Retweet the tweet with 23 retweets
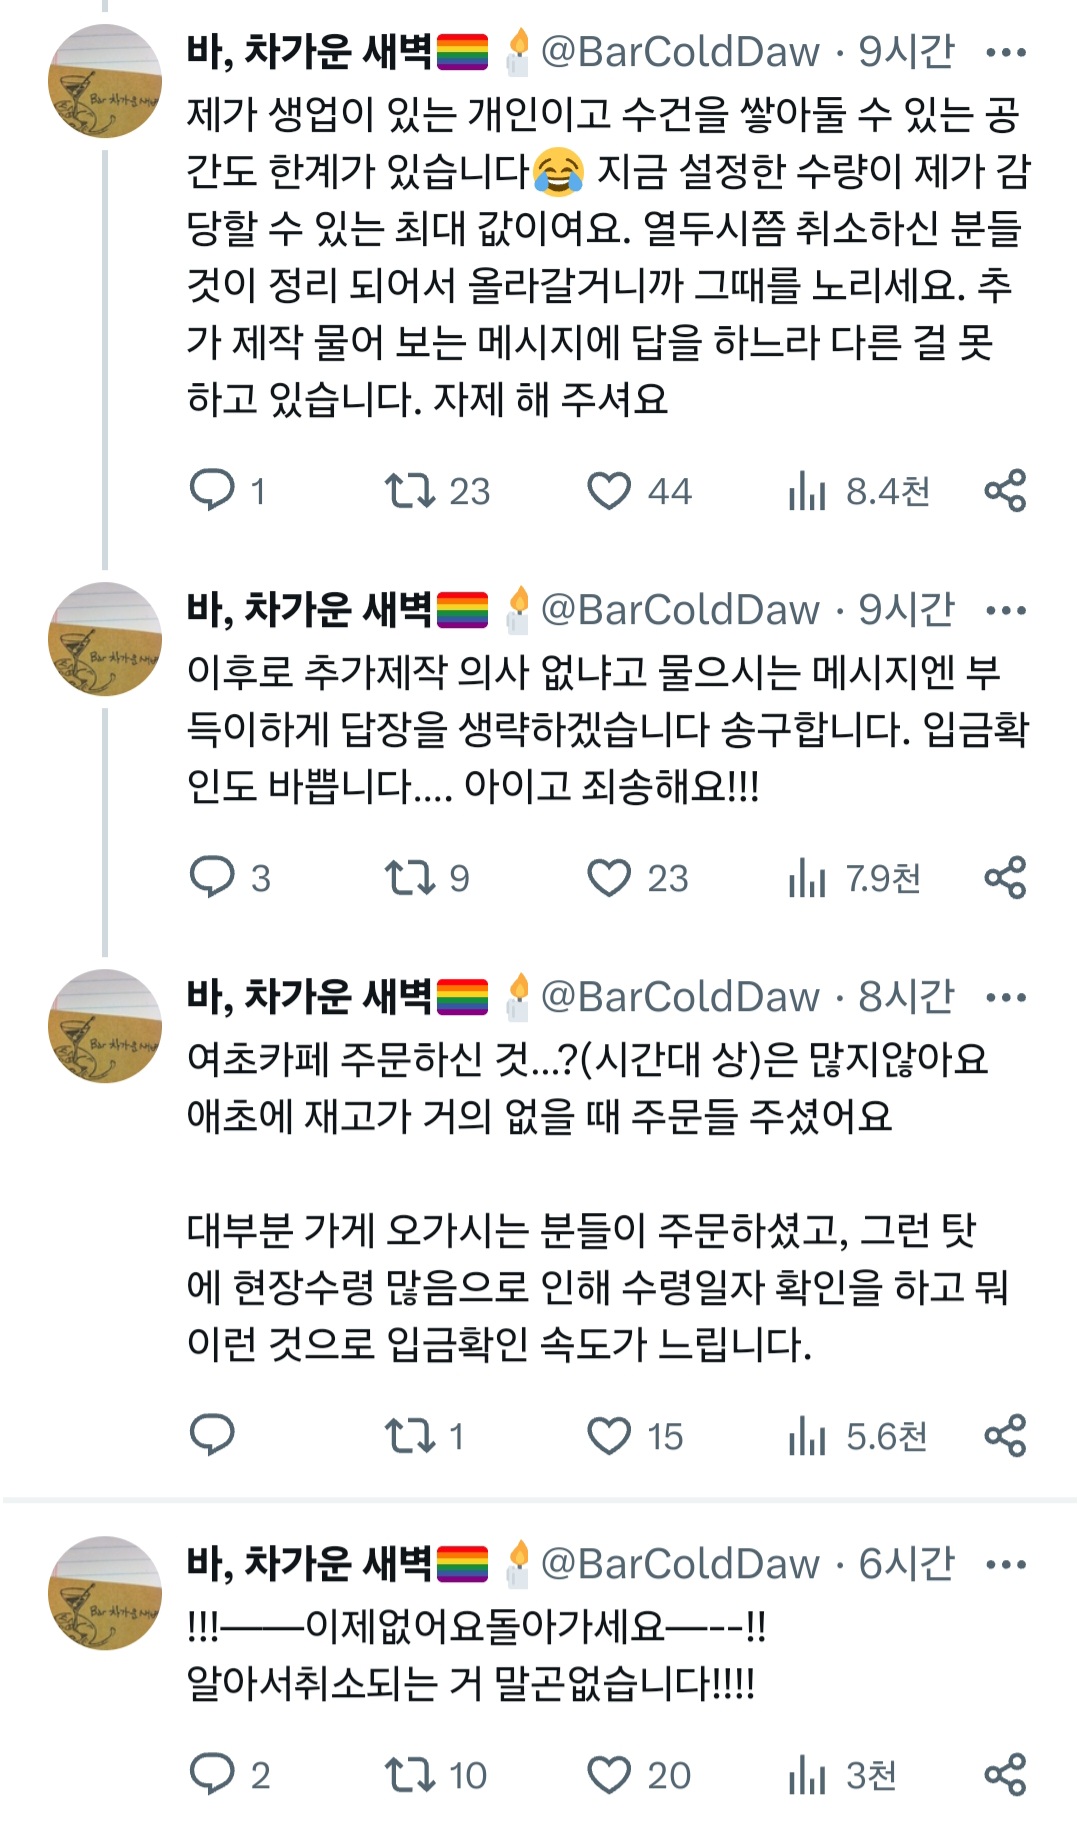This screenshot has height=1830, width=1080. [410, 490]
